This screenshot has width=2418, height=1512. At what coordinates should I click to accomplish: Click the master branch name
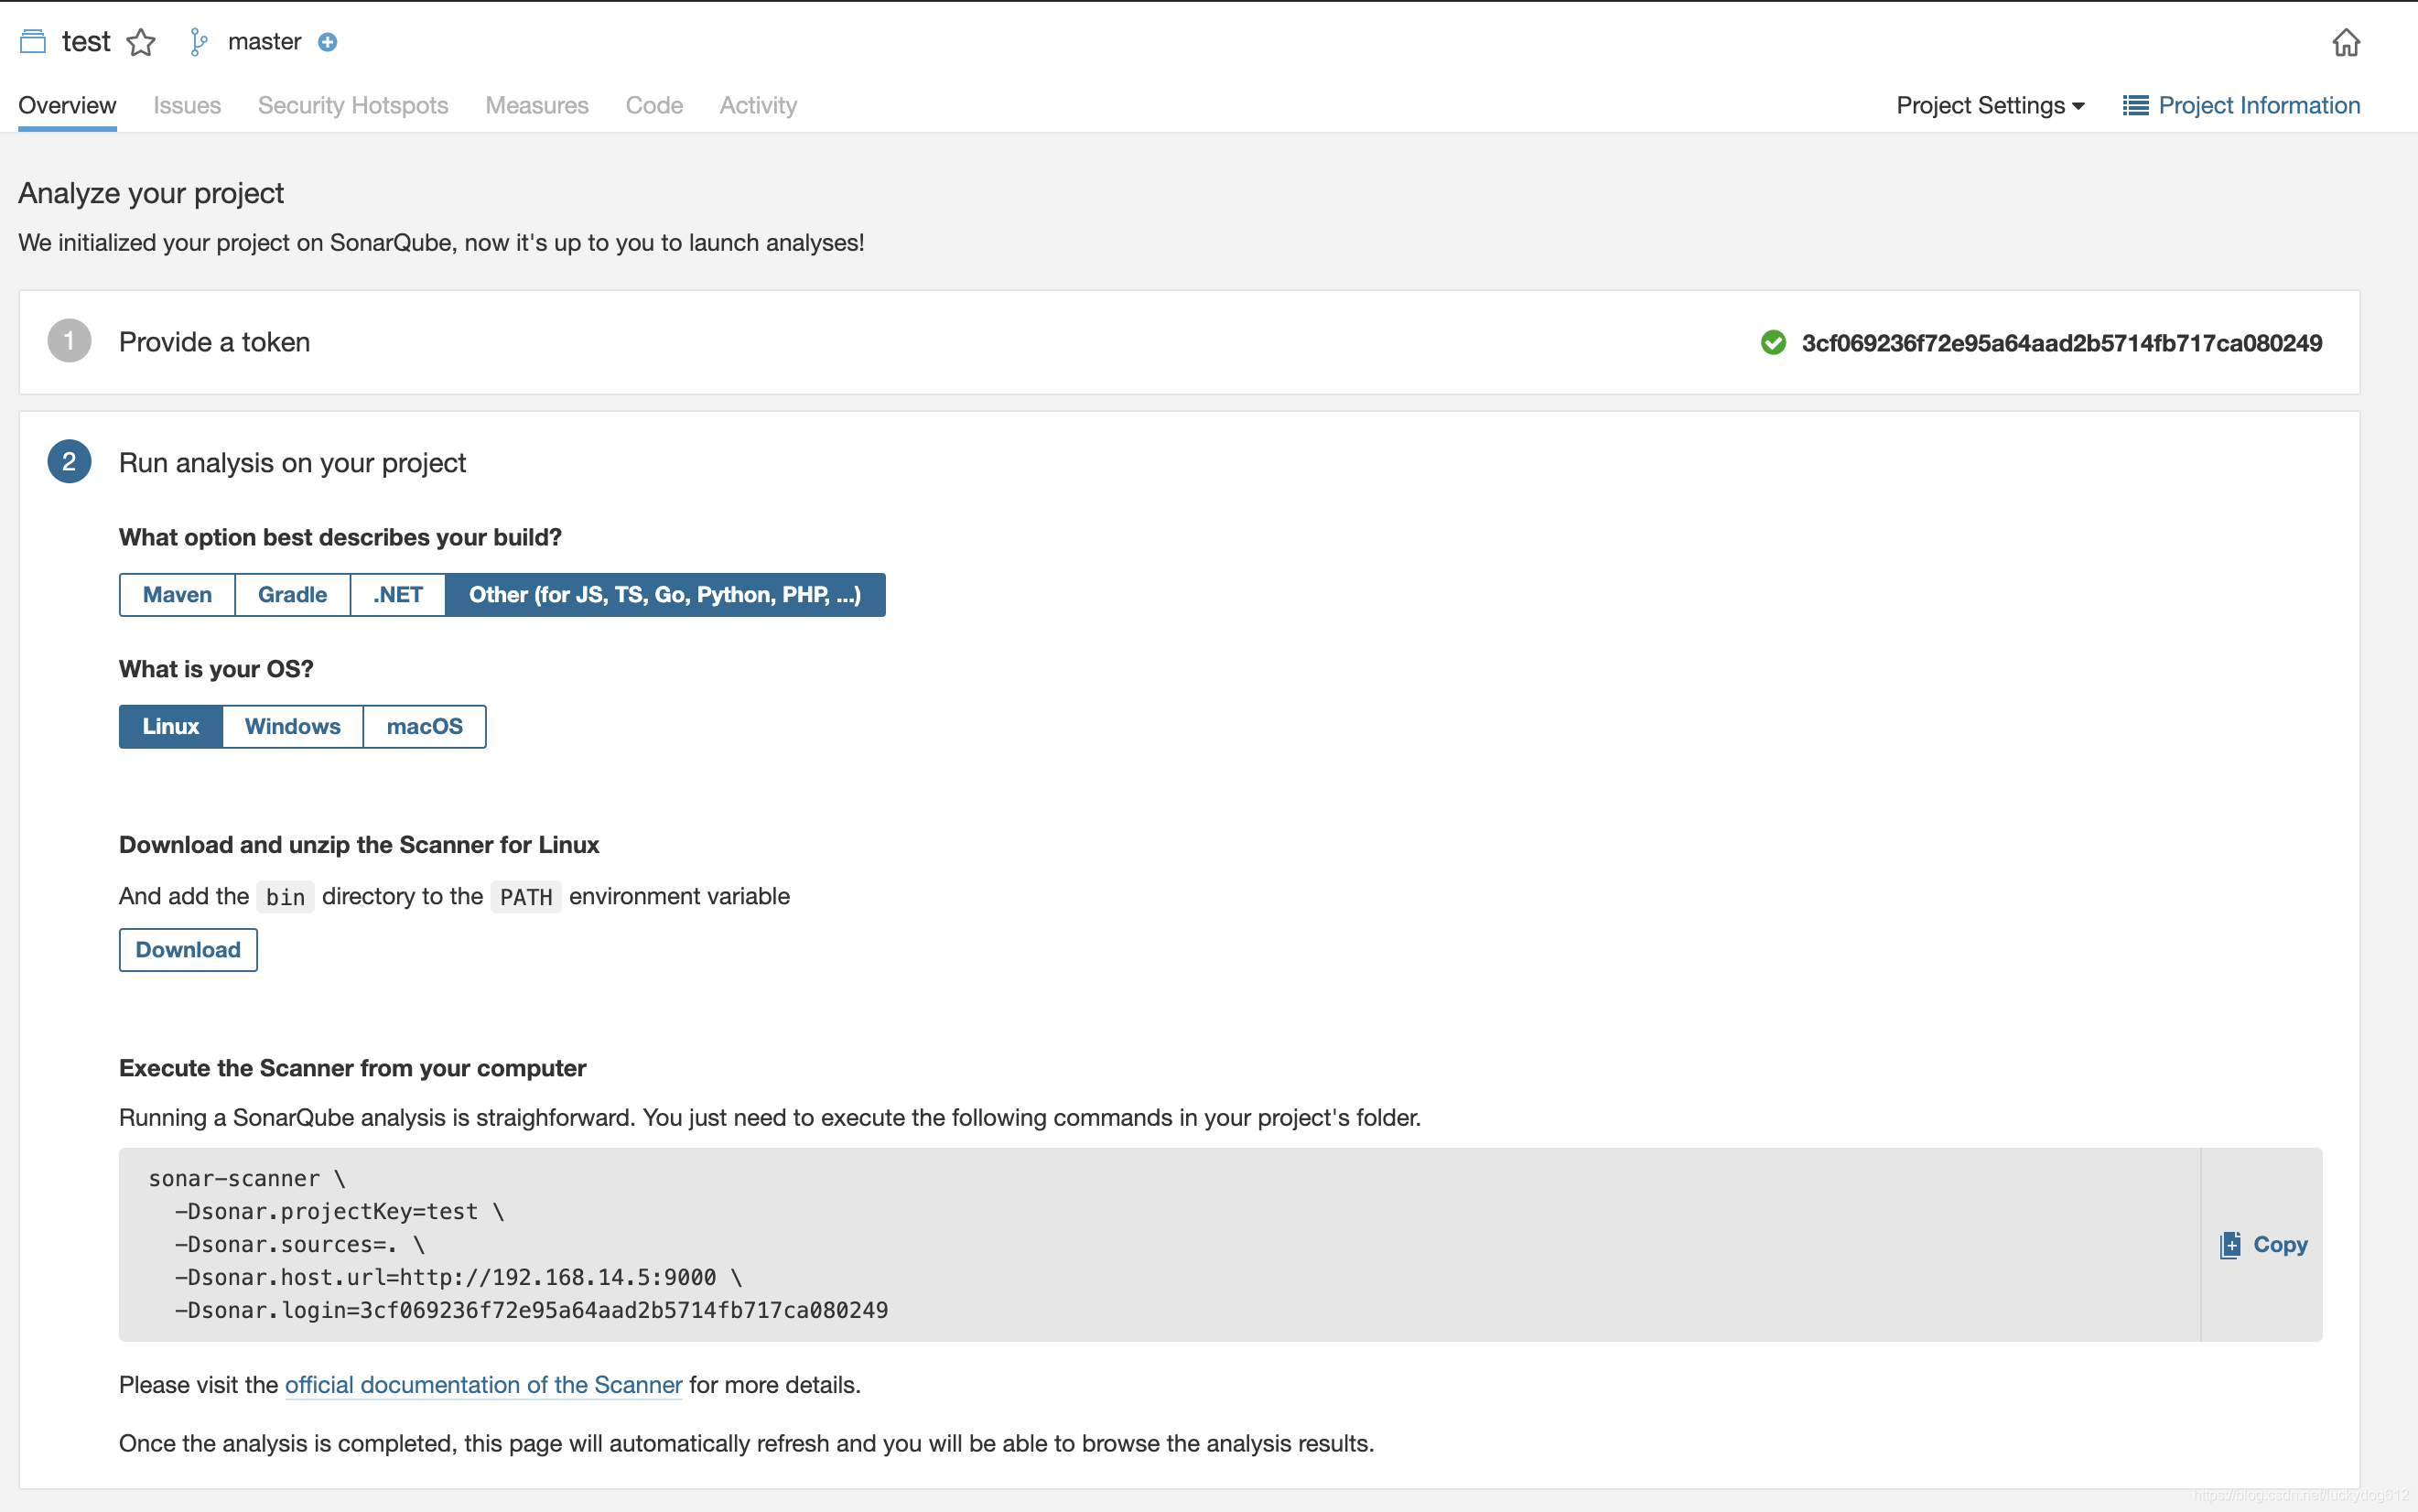pos(264,42)
